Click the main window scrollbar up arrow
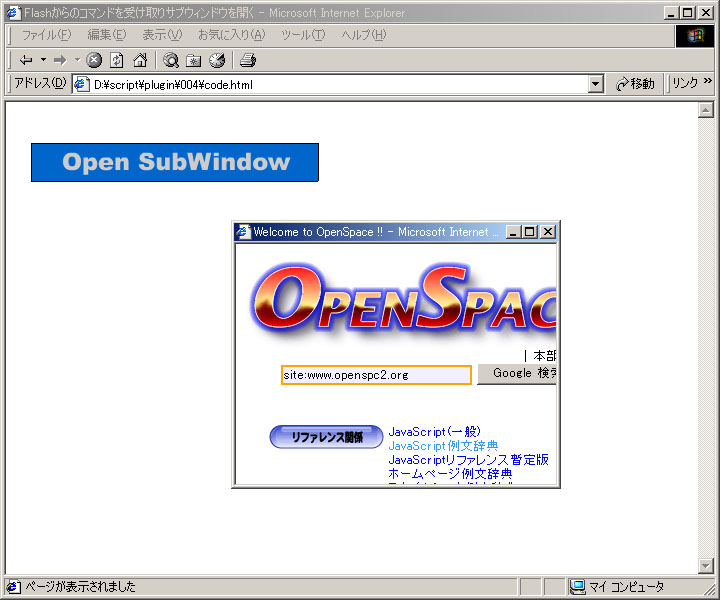Screen dimensions: 720x600 (705, 110)
